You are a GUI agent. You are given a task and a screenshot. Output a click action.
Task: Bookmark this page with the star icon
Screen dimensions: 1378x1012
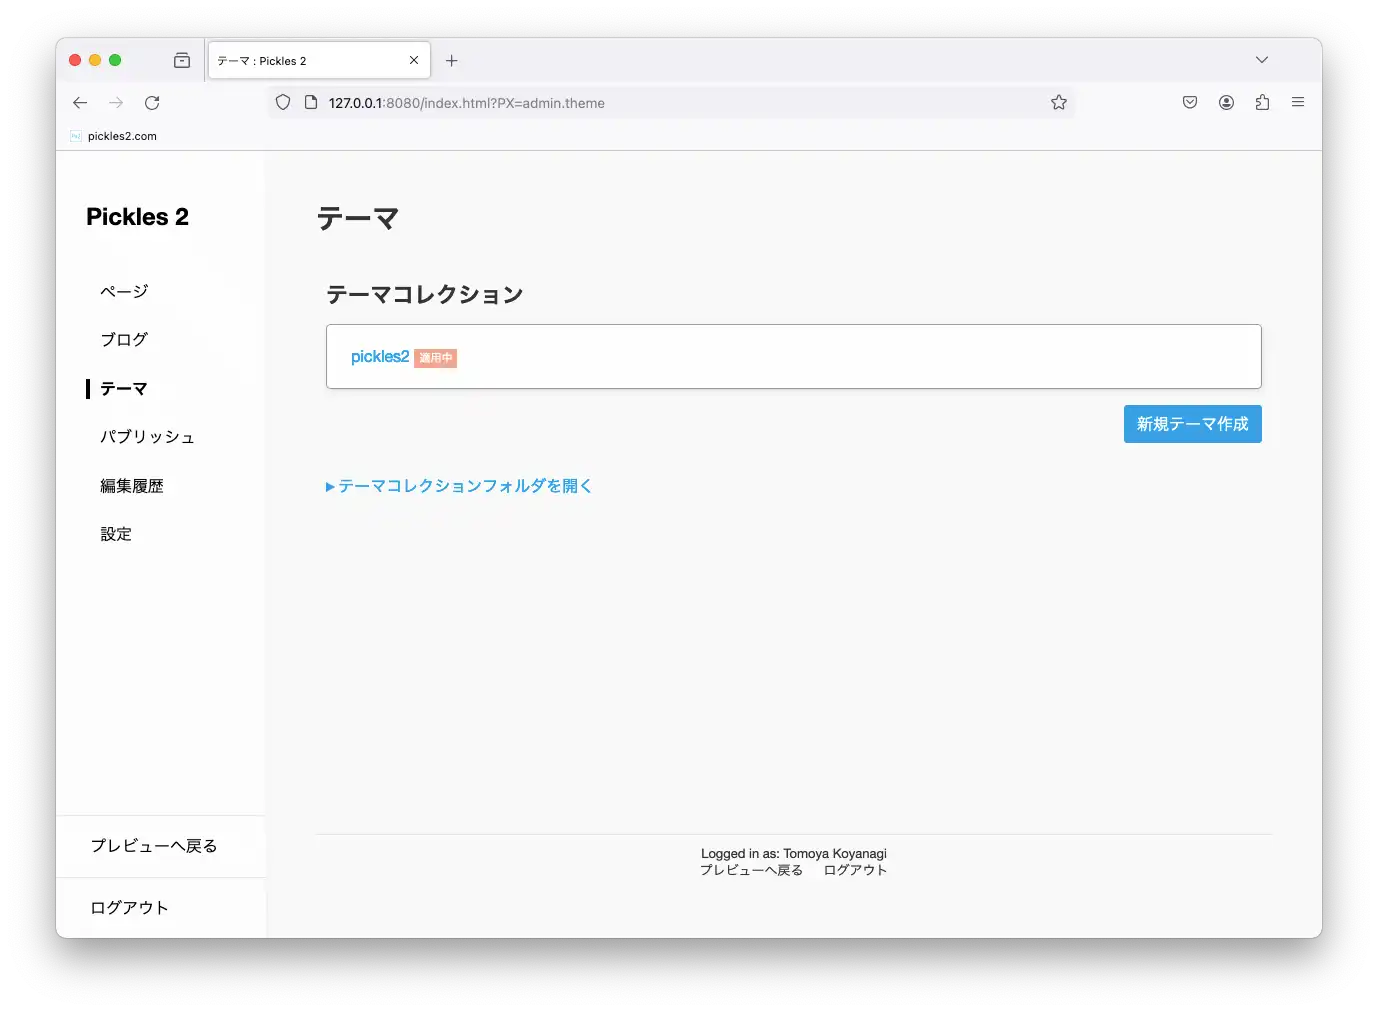click(1059, 103)
